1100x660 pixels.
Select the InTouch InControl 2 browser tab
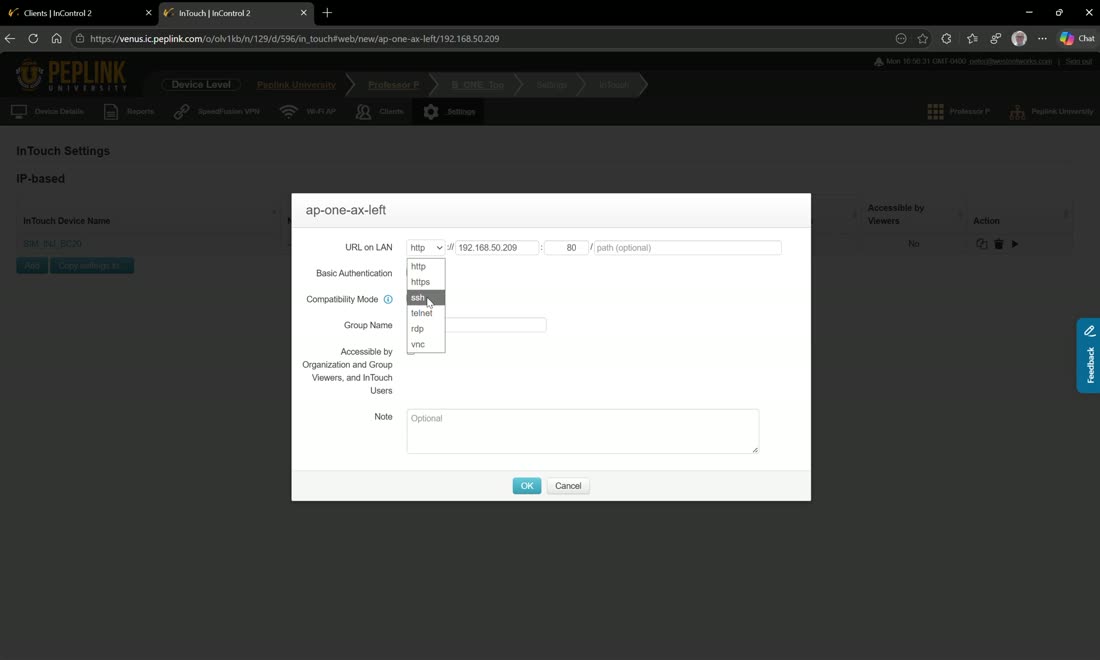[x=232, y=13]
